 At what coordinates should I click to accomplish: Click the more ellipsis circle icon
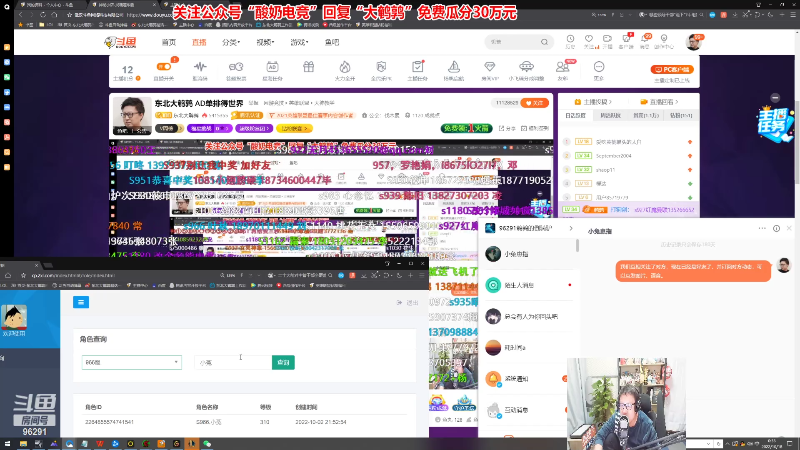click(x=599, y=67)
